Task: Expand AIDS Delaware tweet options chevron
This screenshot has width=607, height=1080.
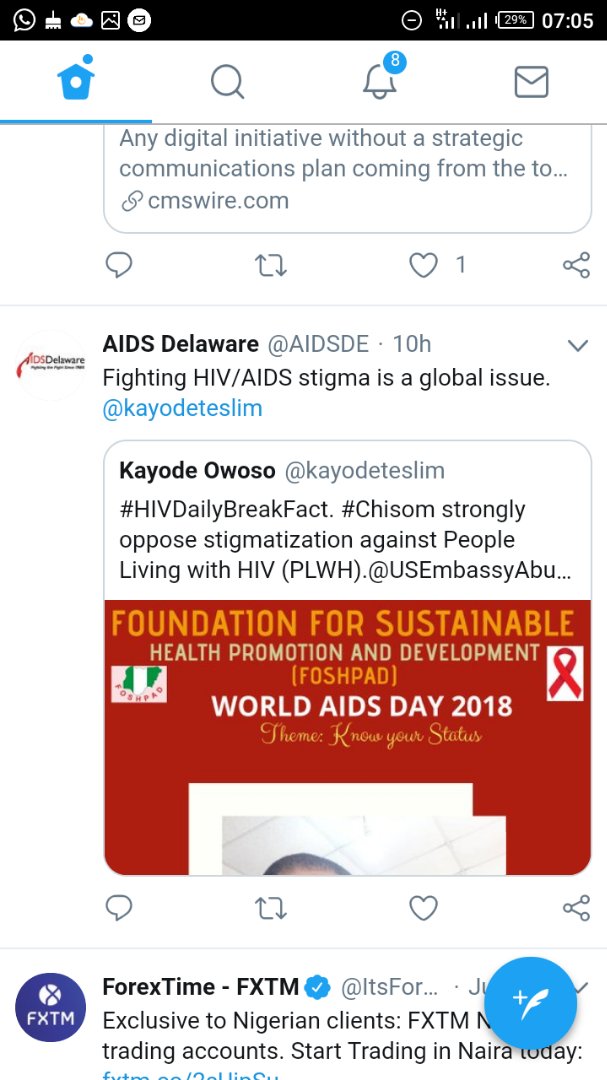Action: [577, 346]
